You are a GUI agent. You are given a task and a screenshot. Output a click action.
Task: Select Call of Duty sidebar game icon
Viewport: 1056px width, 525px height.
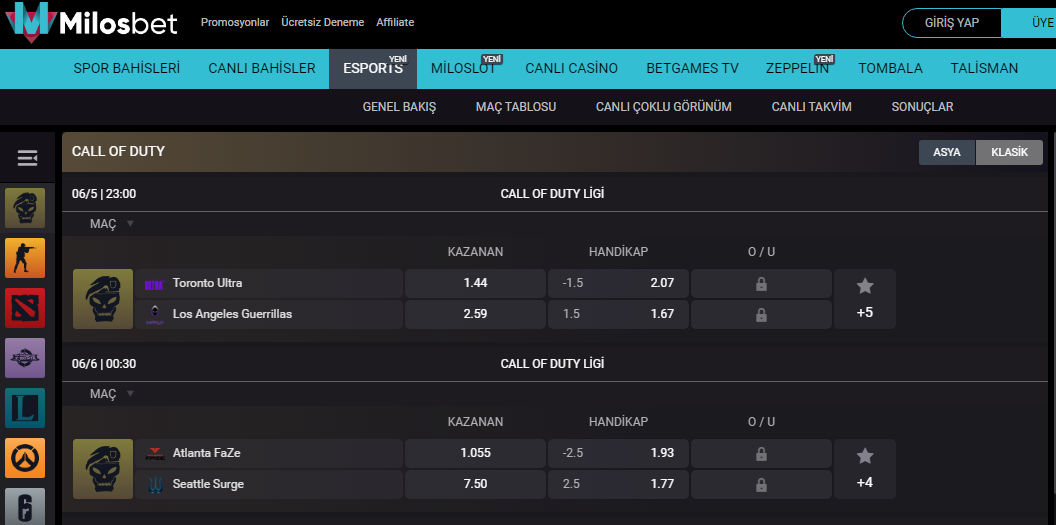click(x=25, y=208)
